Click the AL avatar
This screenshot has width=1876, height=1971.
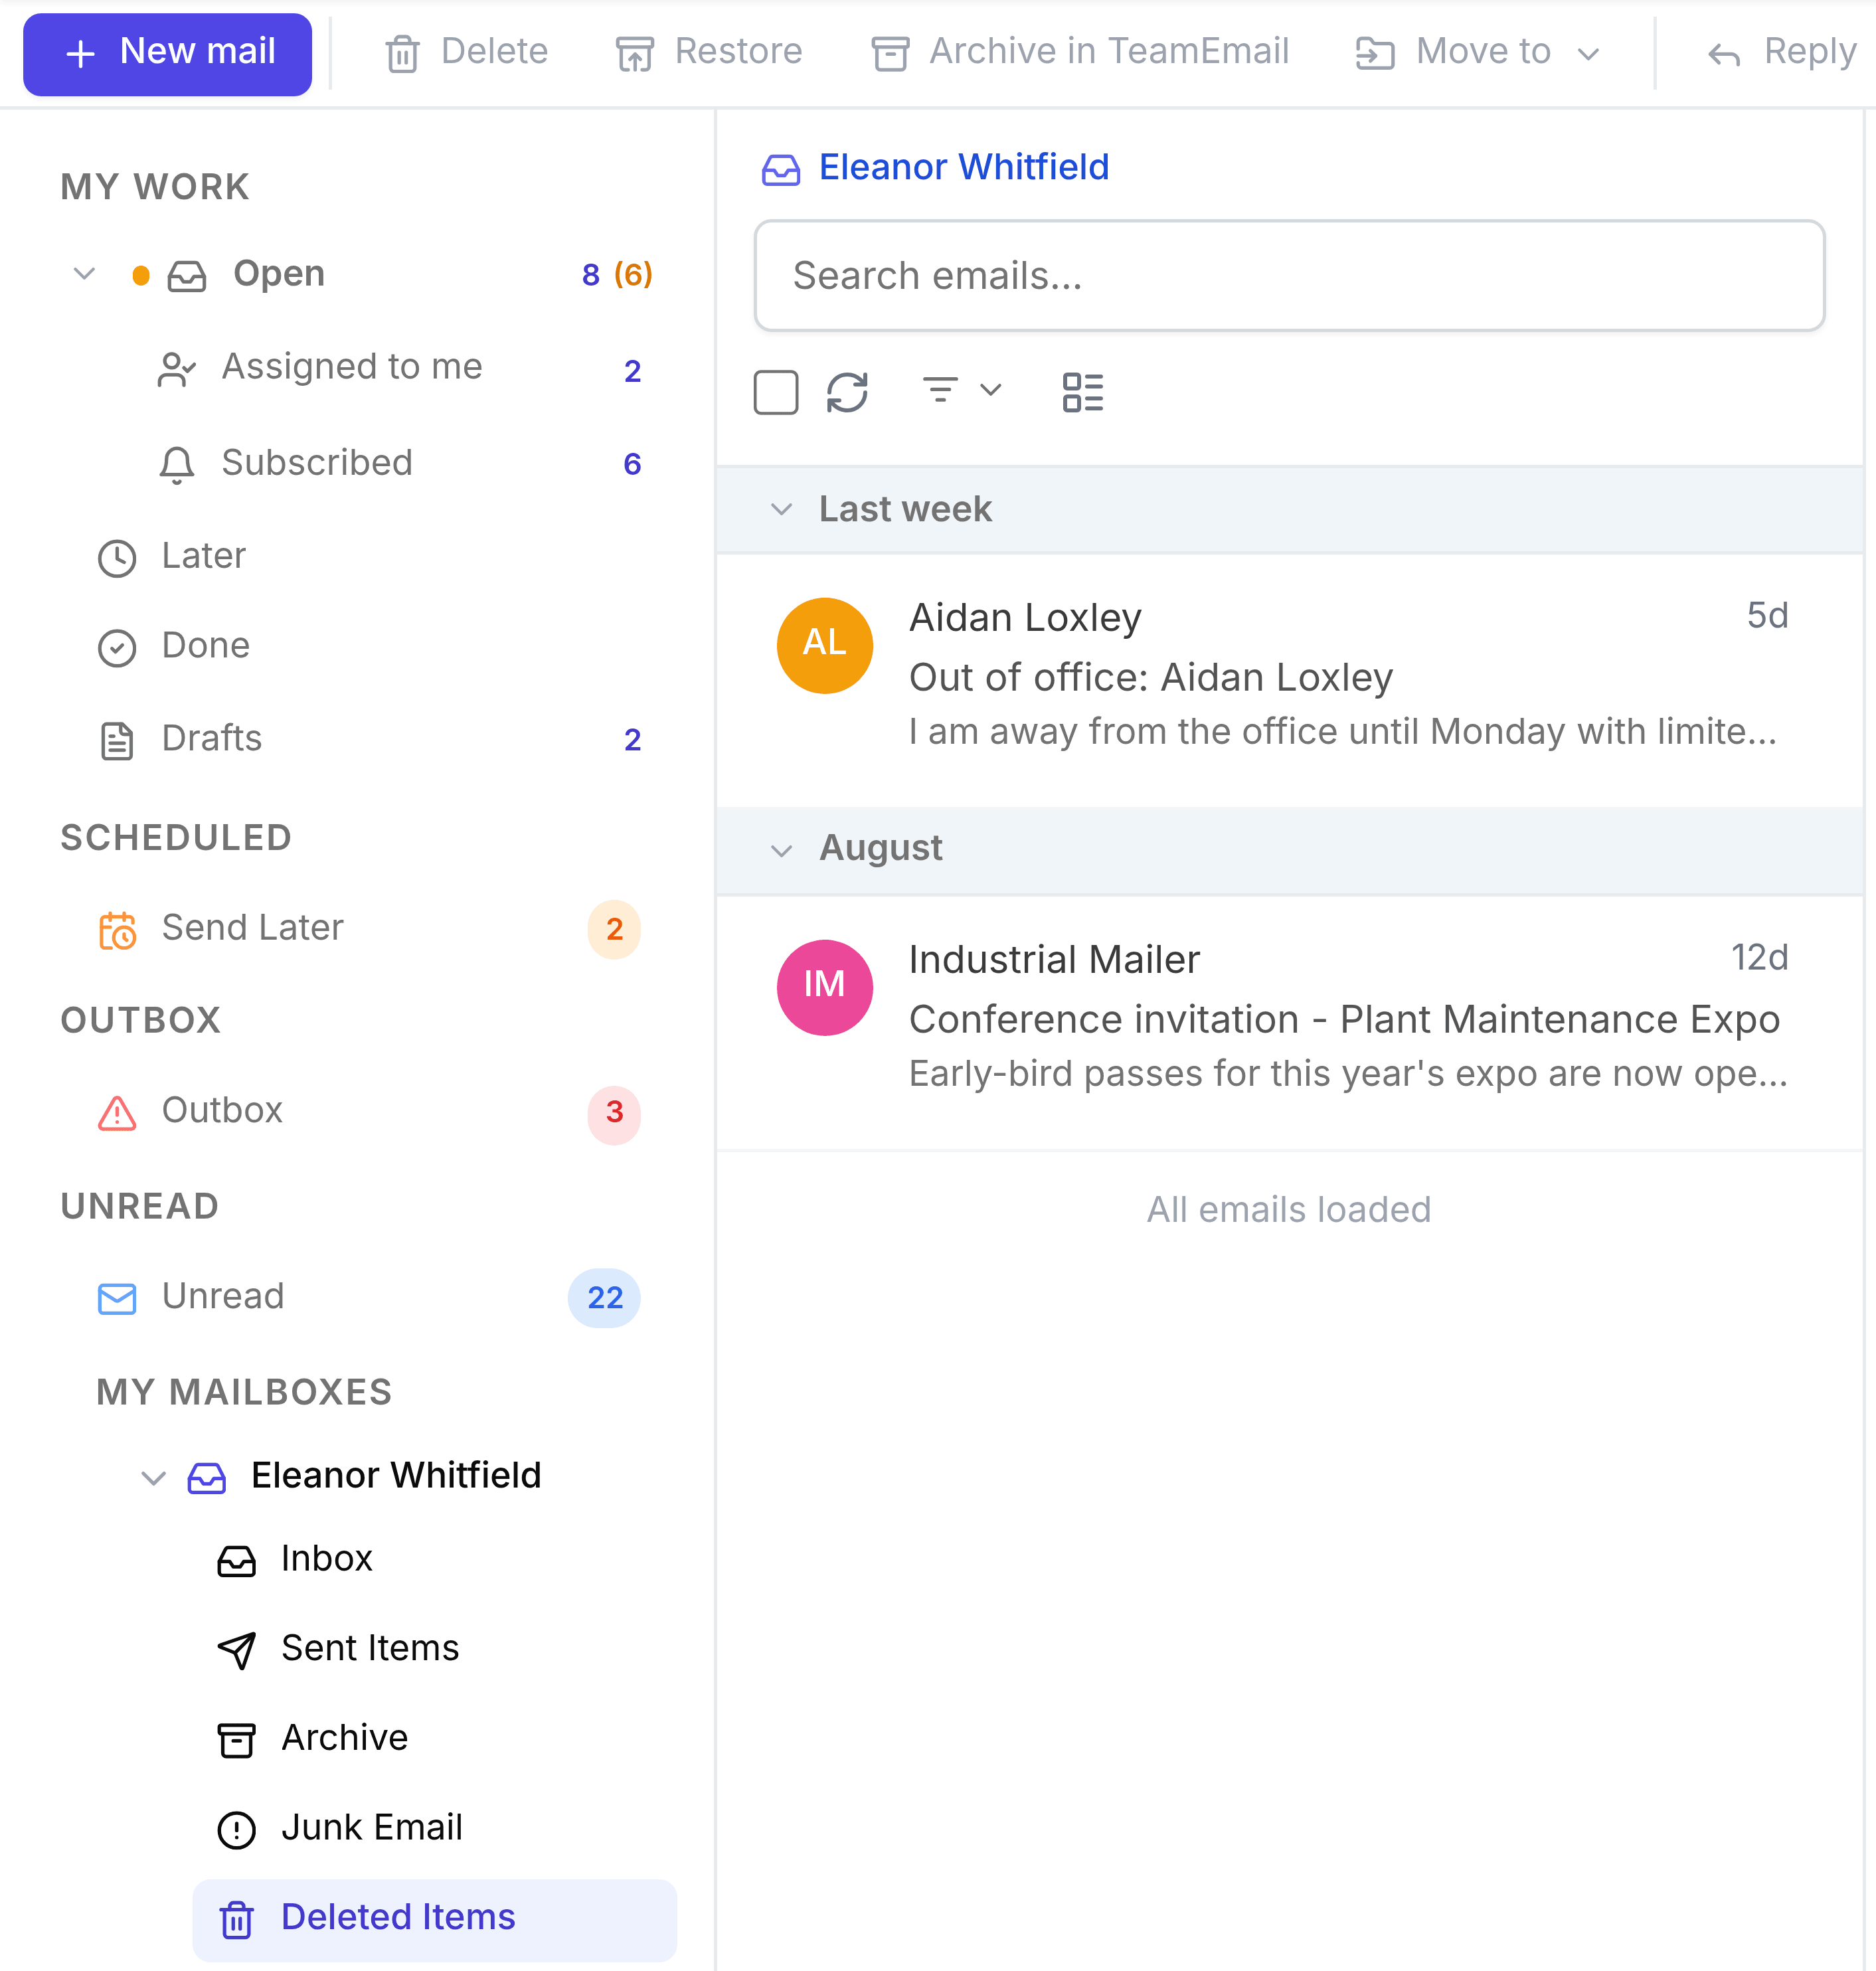tap(825, 645)
